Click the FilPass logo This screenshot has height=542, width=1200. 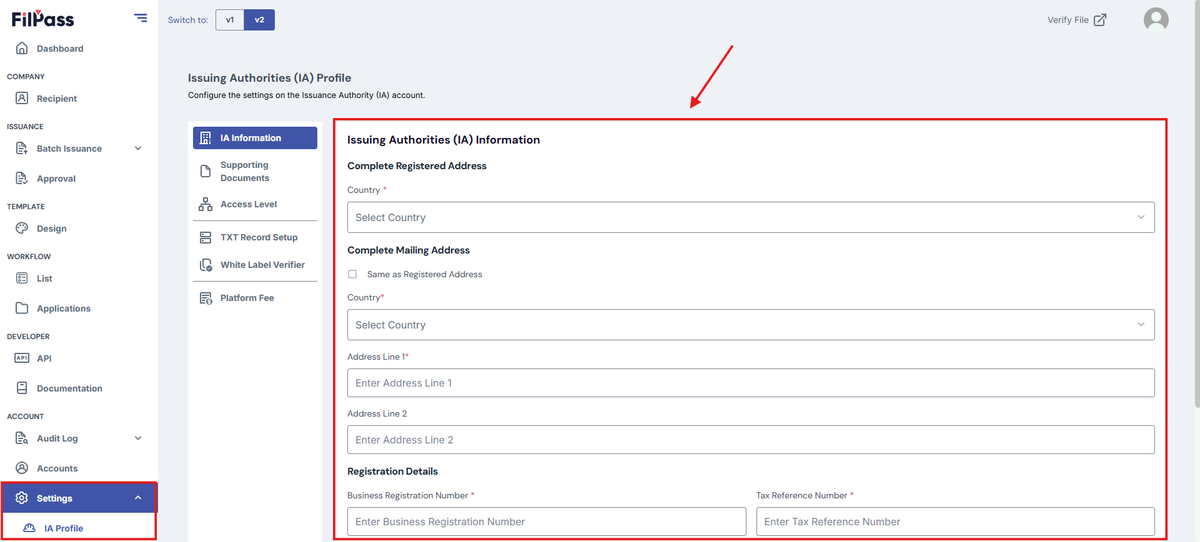[x=42, y=19]
